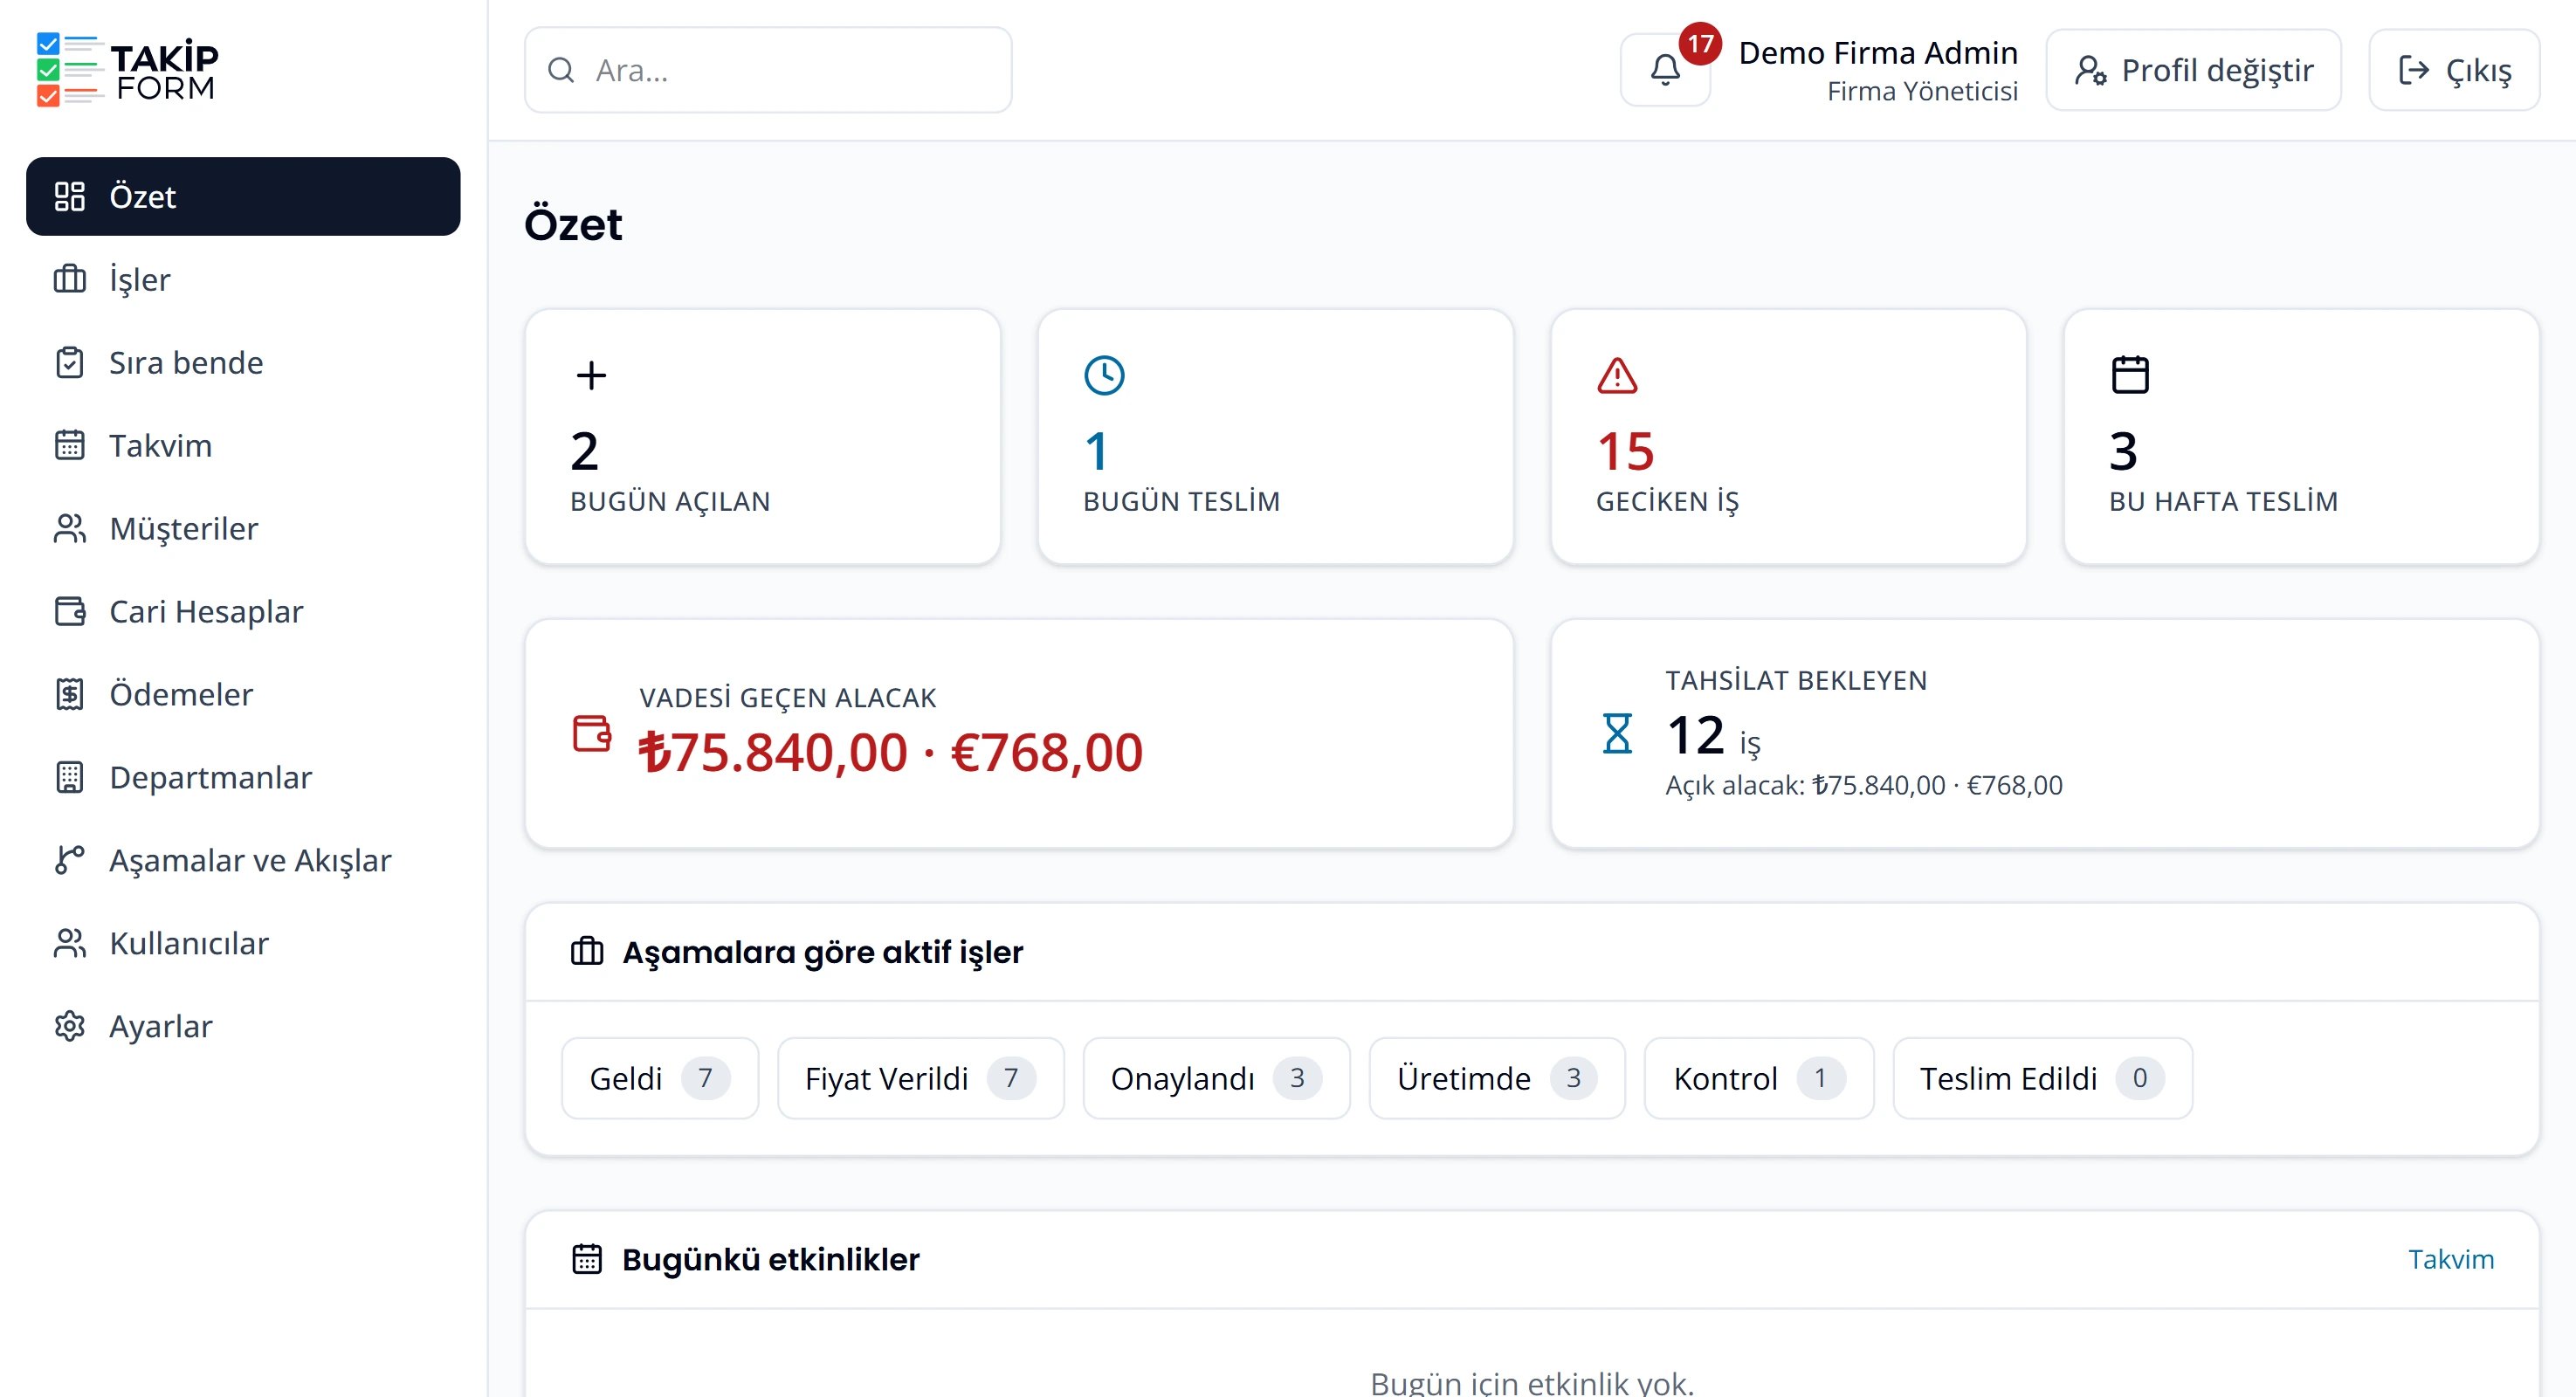Open the Ödemeler page
The image size is (2576, 1397).
(x=243, y=694)
